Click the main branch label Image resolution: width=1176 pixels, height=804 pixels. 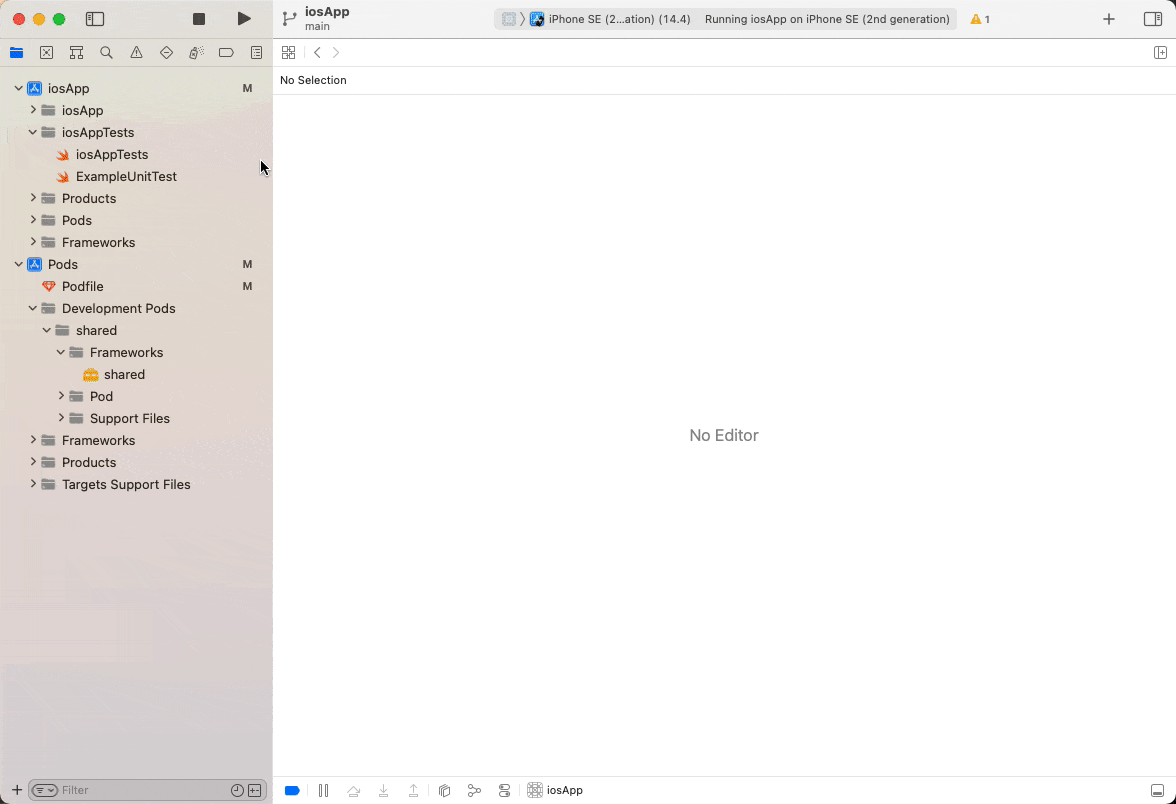pos(317,26)
